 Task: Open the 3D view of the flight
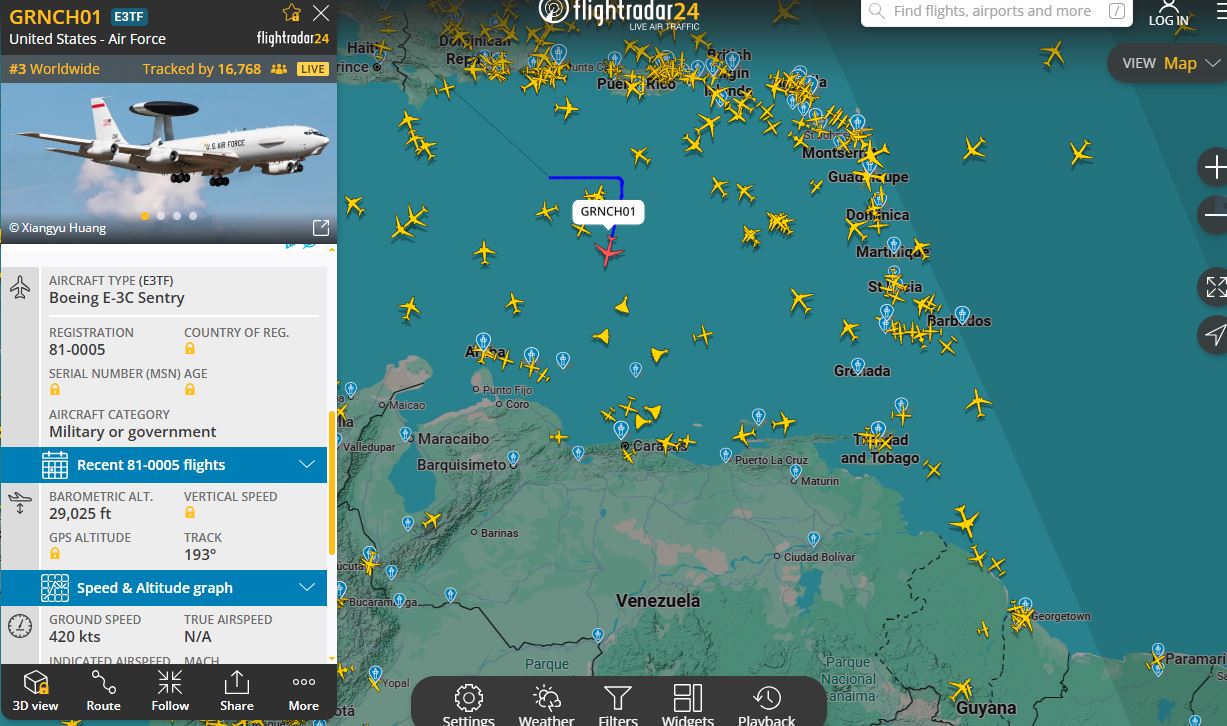click(35, 691)
